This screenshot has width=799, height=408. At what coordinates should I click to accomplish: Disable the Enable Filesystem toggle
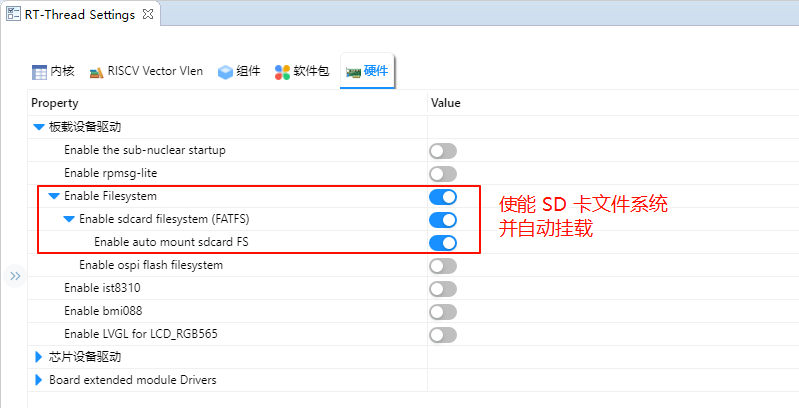(x=443, y=197)
